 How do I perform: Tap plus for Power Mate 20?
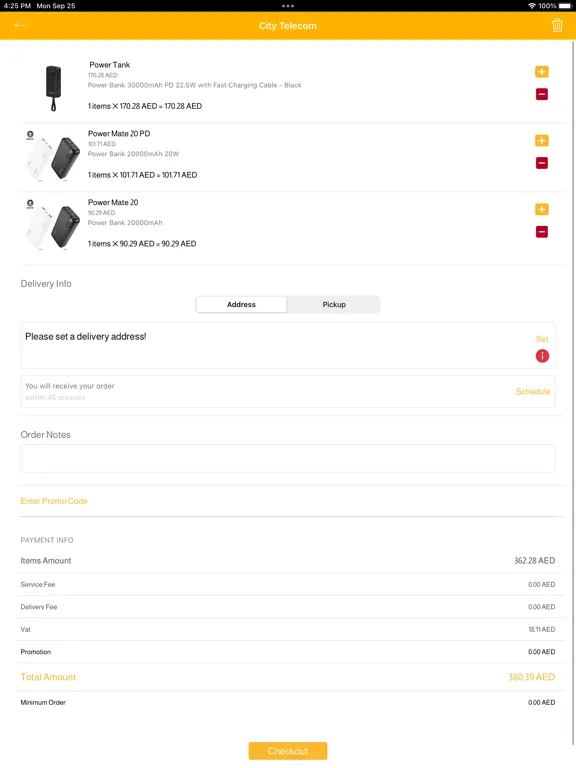click(x=541, y=210)
